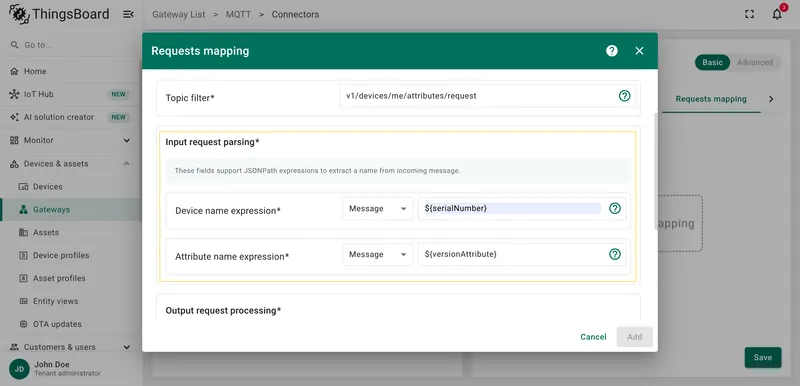800x386 pixels.
Task: Click the Add button in dialog
Action: click(x=635, y=337)
